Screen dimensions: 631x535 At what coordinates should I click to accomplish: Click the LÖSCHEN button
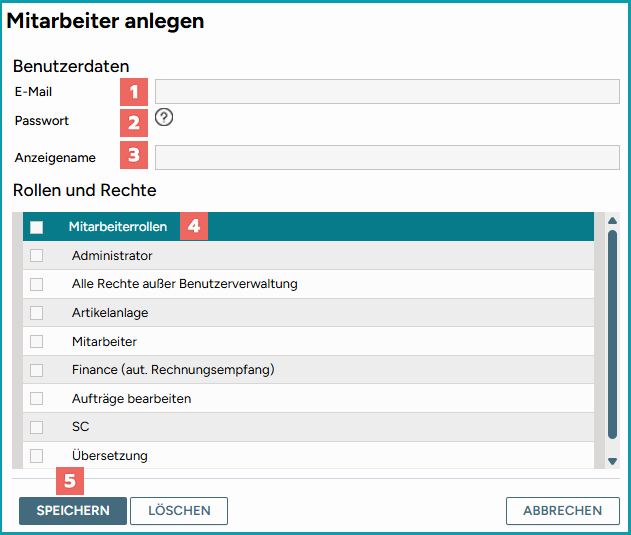click(x=179, y=511)
